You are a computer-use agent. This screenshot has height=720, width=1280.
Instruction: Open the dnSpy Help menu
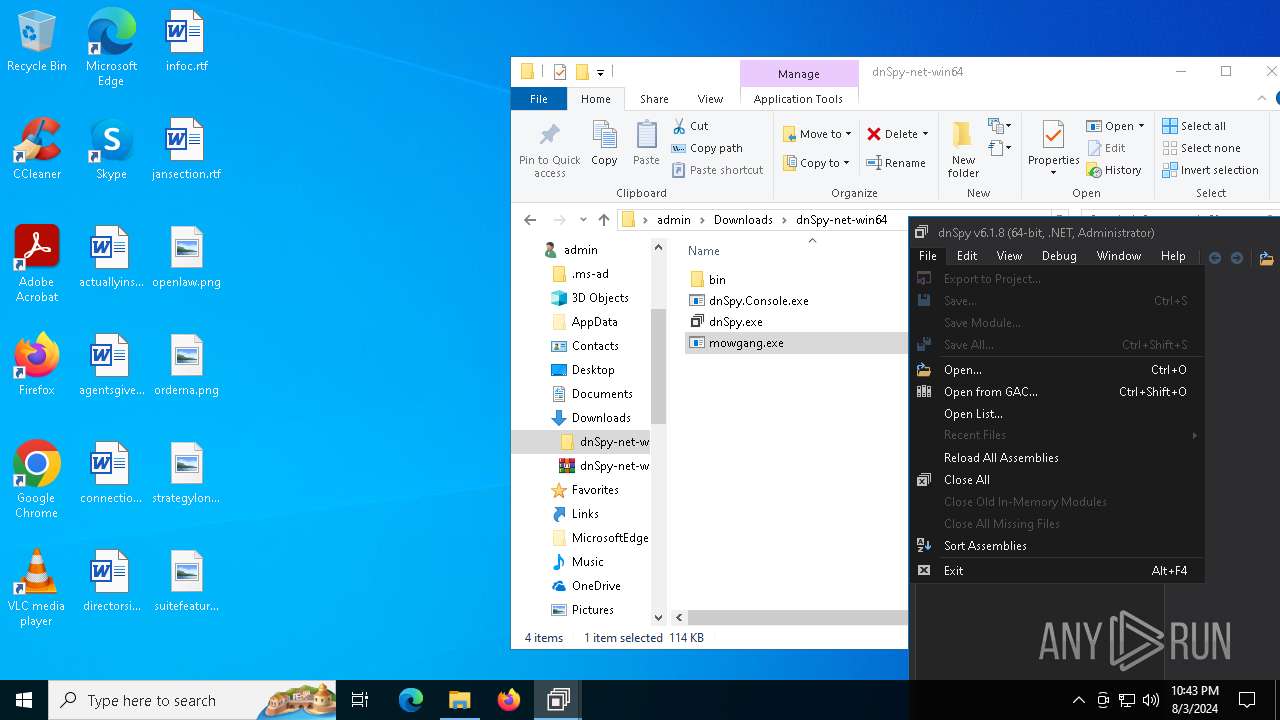click(1173, 256)
